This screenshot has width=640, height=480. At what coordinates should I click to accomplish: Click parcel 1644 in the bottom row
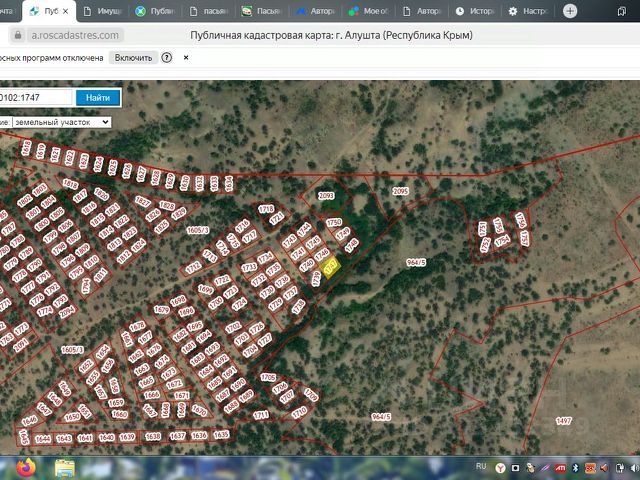coord(42,439)
